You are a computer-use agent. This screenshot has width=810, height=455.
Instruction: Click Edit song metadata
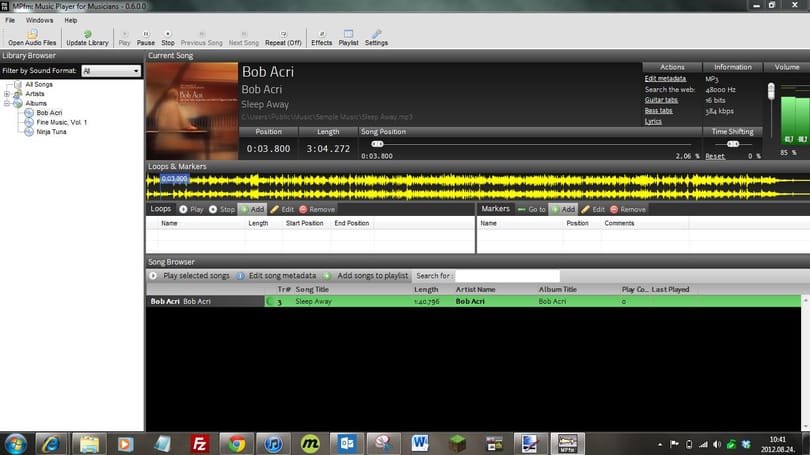pos(276,276)
